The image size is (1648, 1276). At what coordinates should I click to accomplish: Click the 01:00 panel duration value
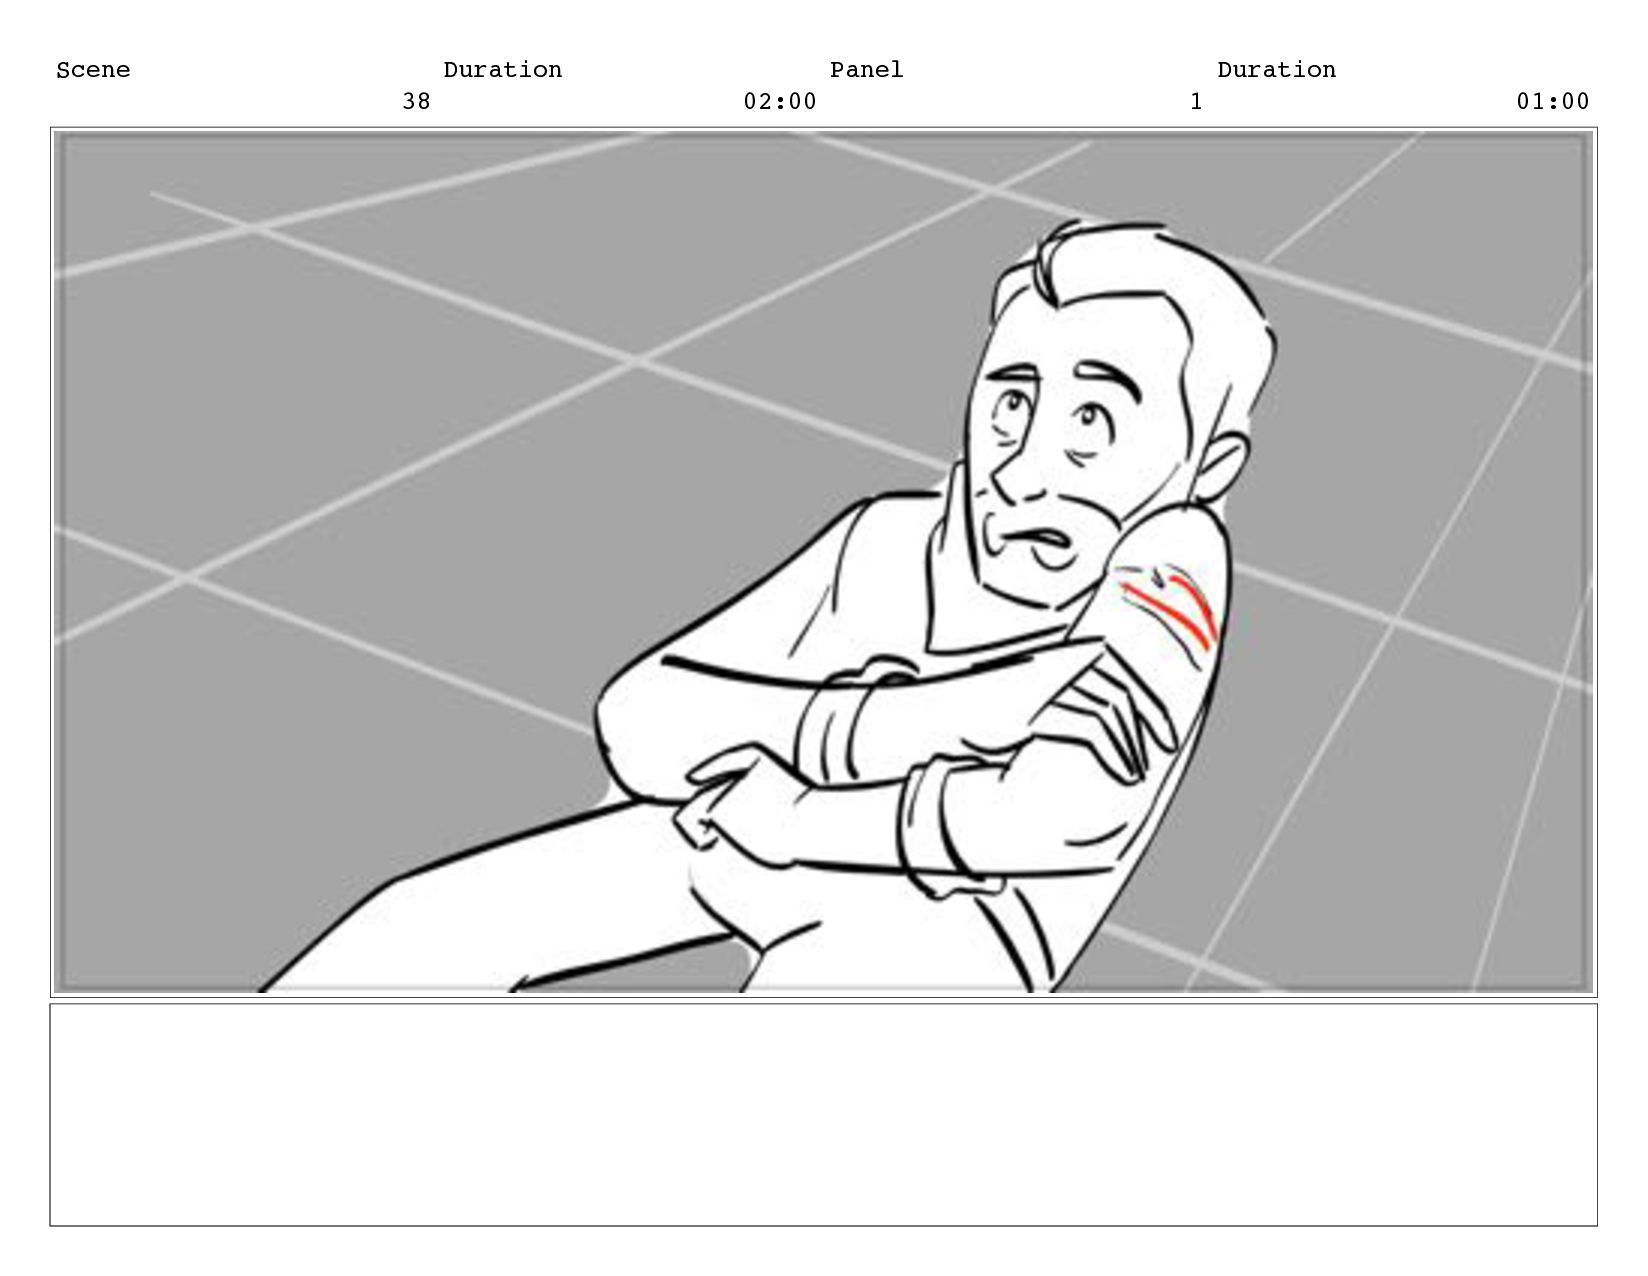1553,102
